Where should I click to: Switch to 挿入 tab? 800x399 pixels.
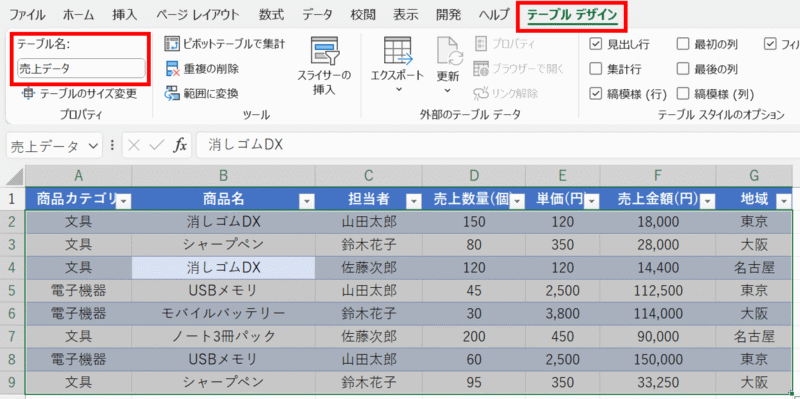125,15
